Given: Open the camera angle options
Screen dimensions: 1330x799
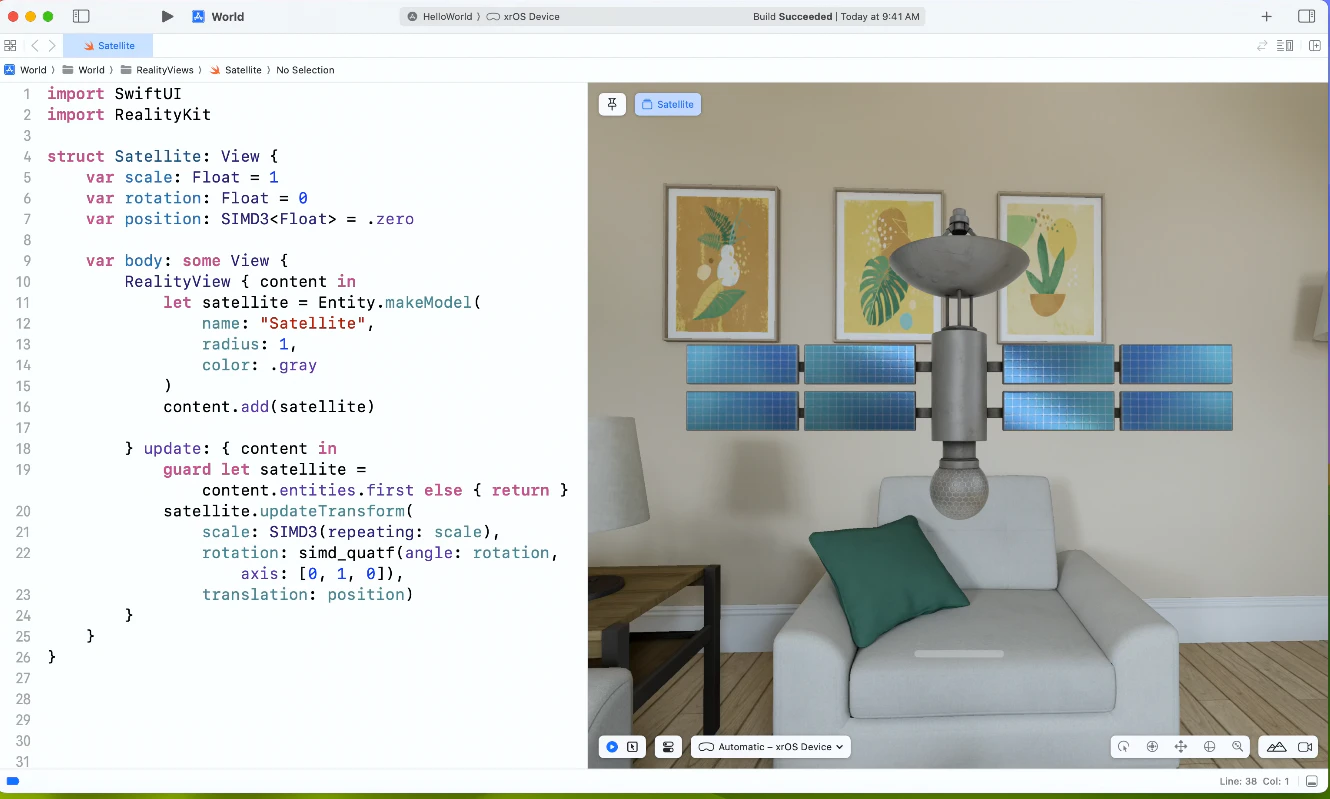Looking at the screenshot, I should click(1305, 747).
